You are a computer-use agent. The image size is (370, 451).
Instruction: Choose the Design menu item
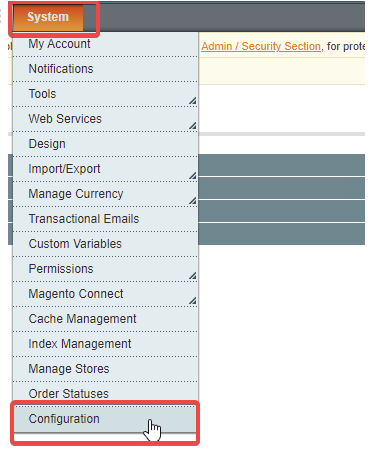pos(105,144)
